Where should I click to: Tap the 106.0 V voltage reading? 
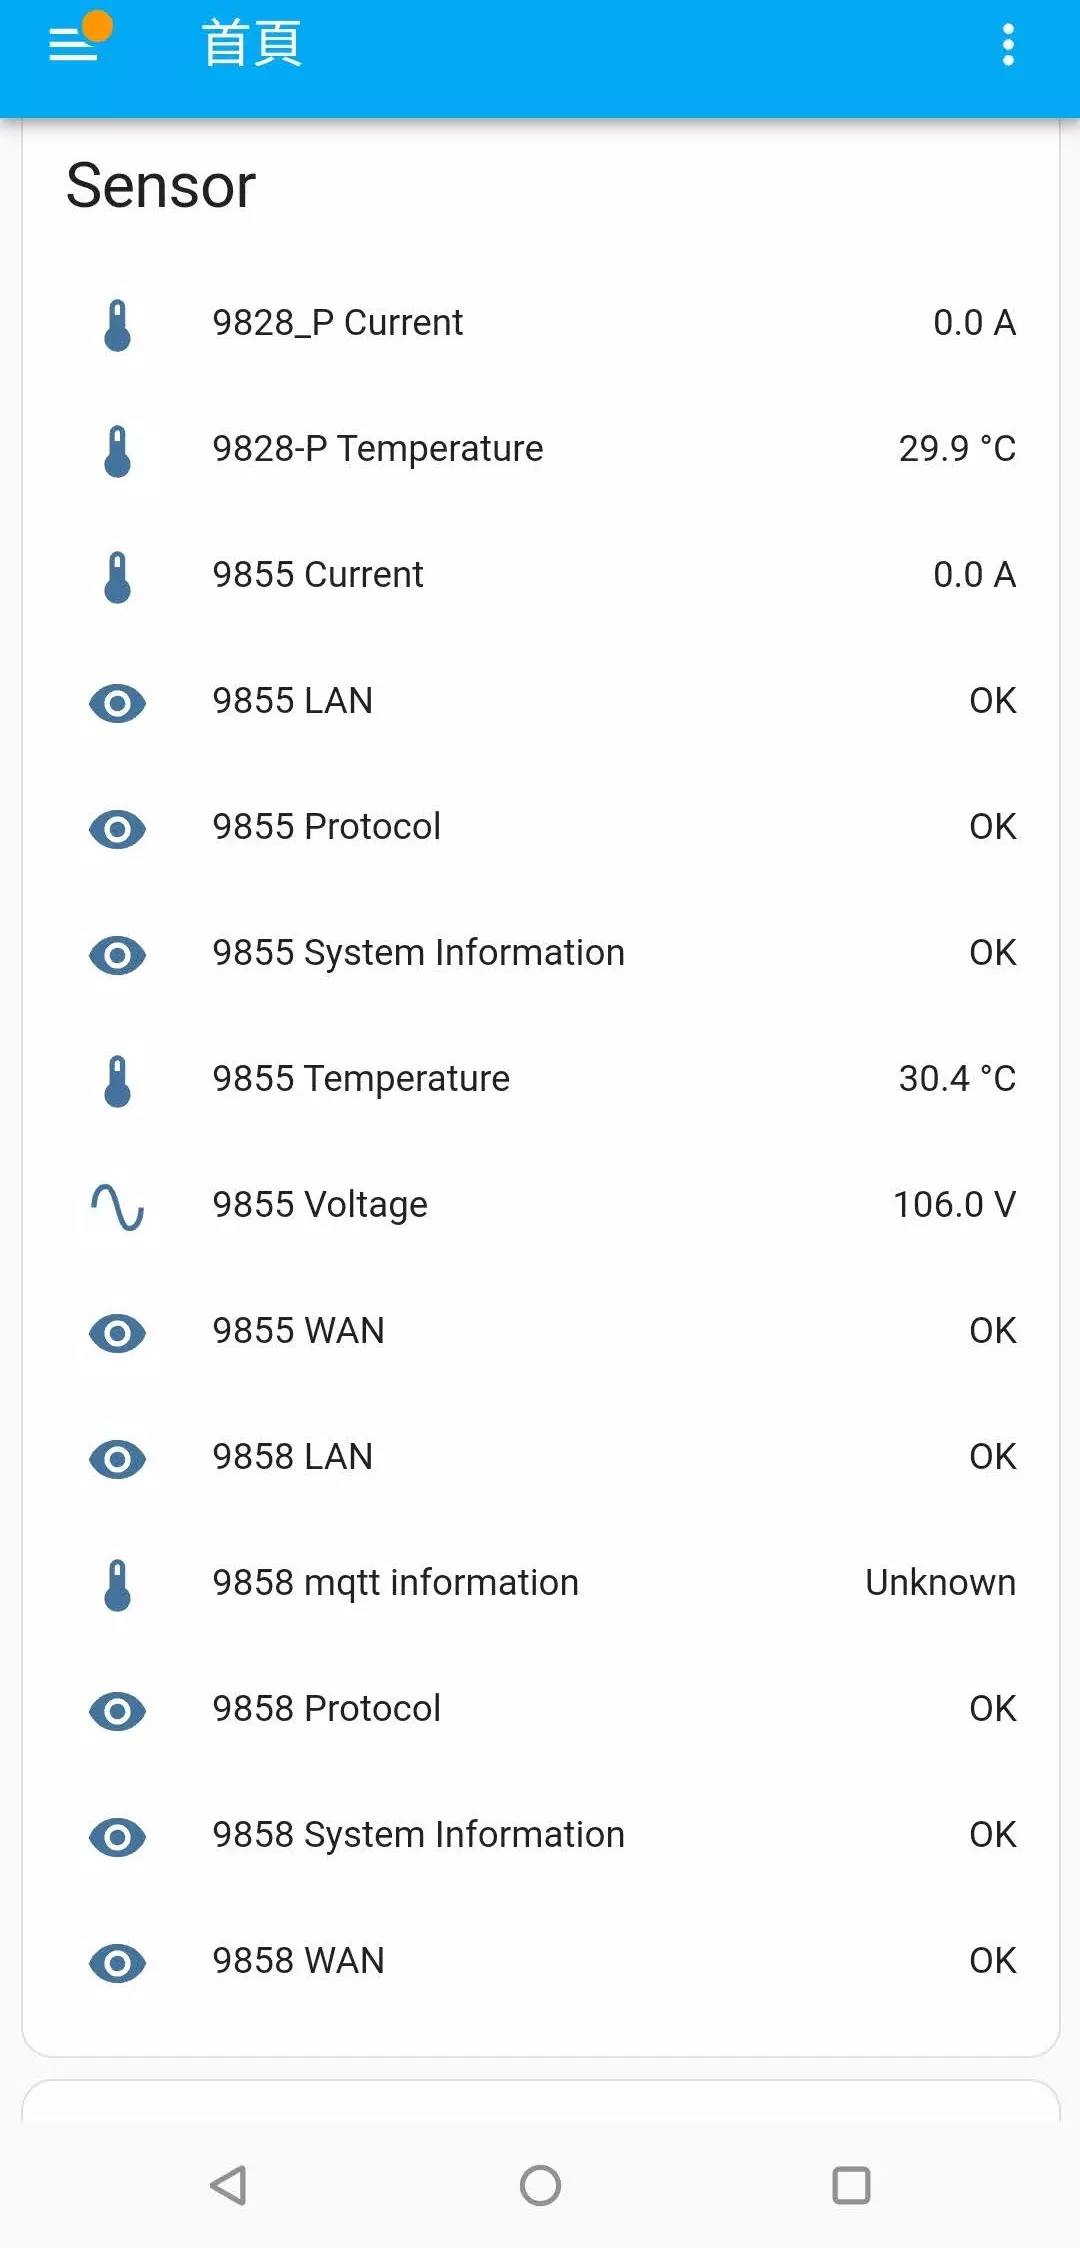click(x=954, y=1205)
